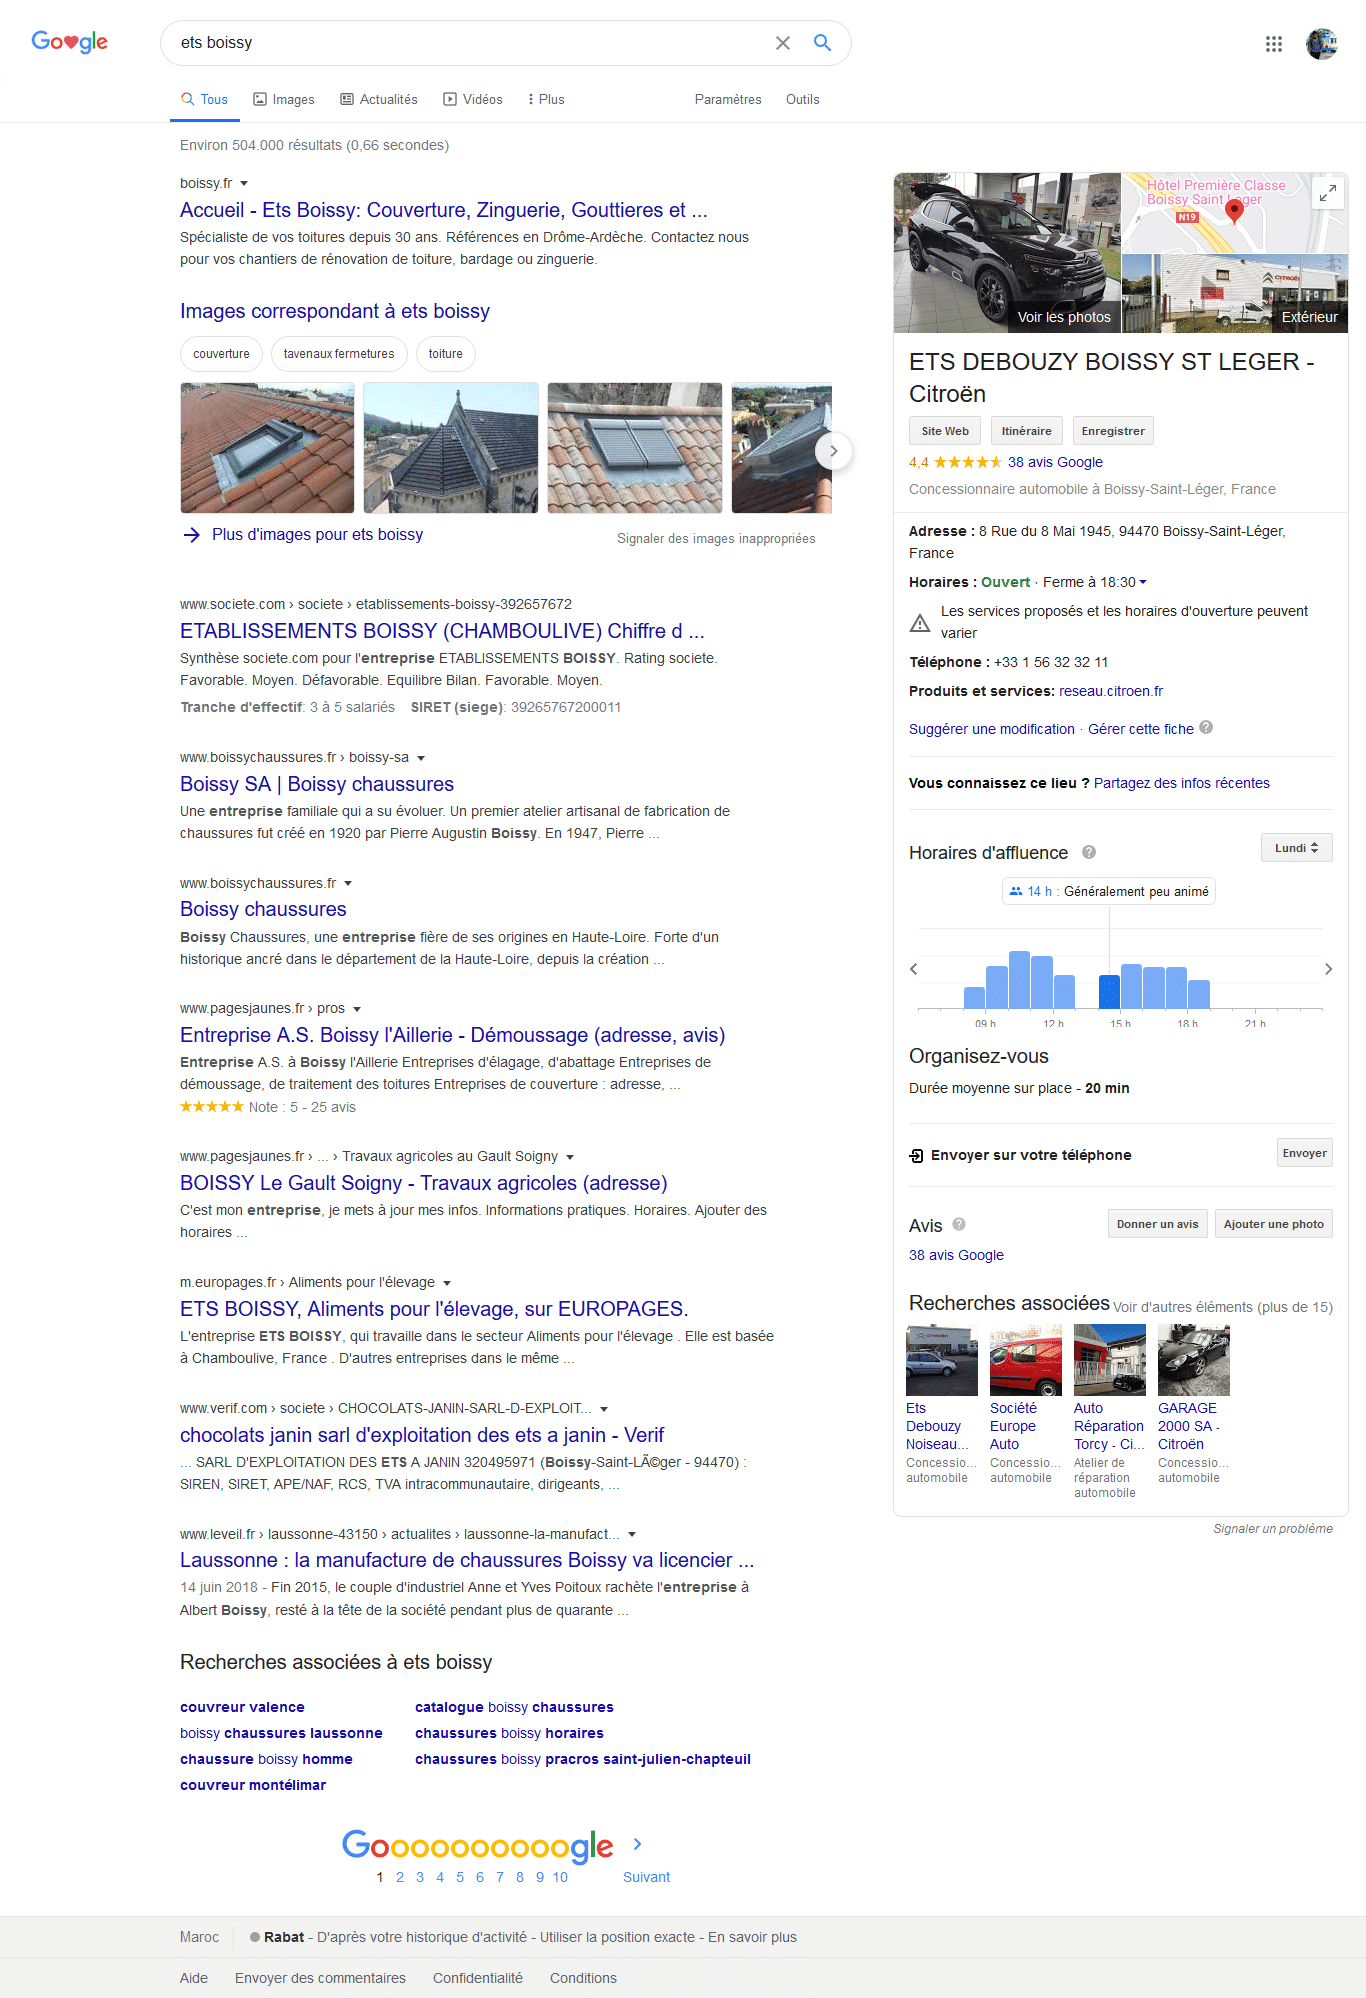Select the Tous tab
This screenshot has width=1366, height=1998.
pyautogui.click(x=205, y=99)
